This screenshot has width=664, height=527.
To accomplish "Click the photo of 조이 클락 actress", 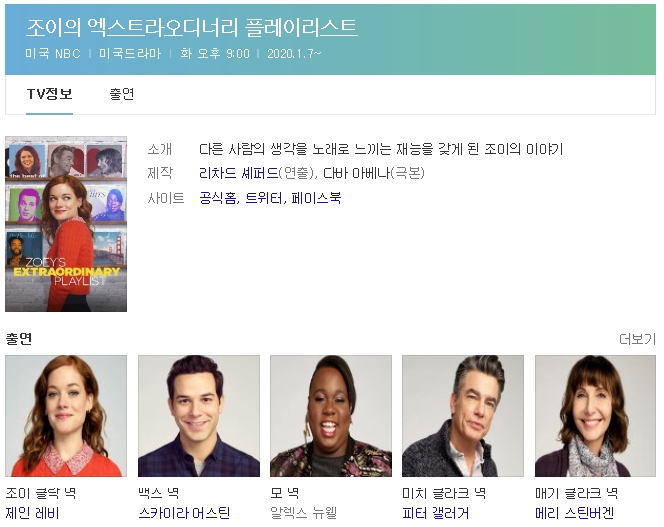I will [66, 416].
